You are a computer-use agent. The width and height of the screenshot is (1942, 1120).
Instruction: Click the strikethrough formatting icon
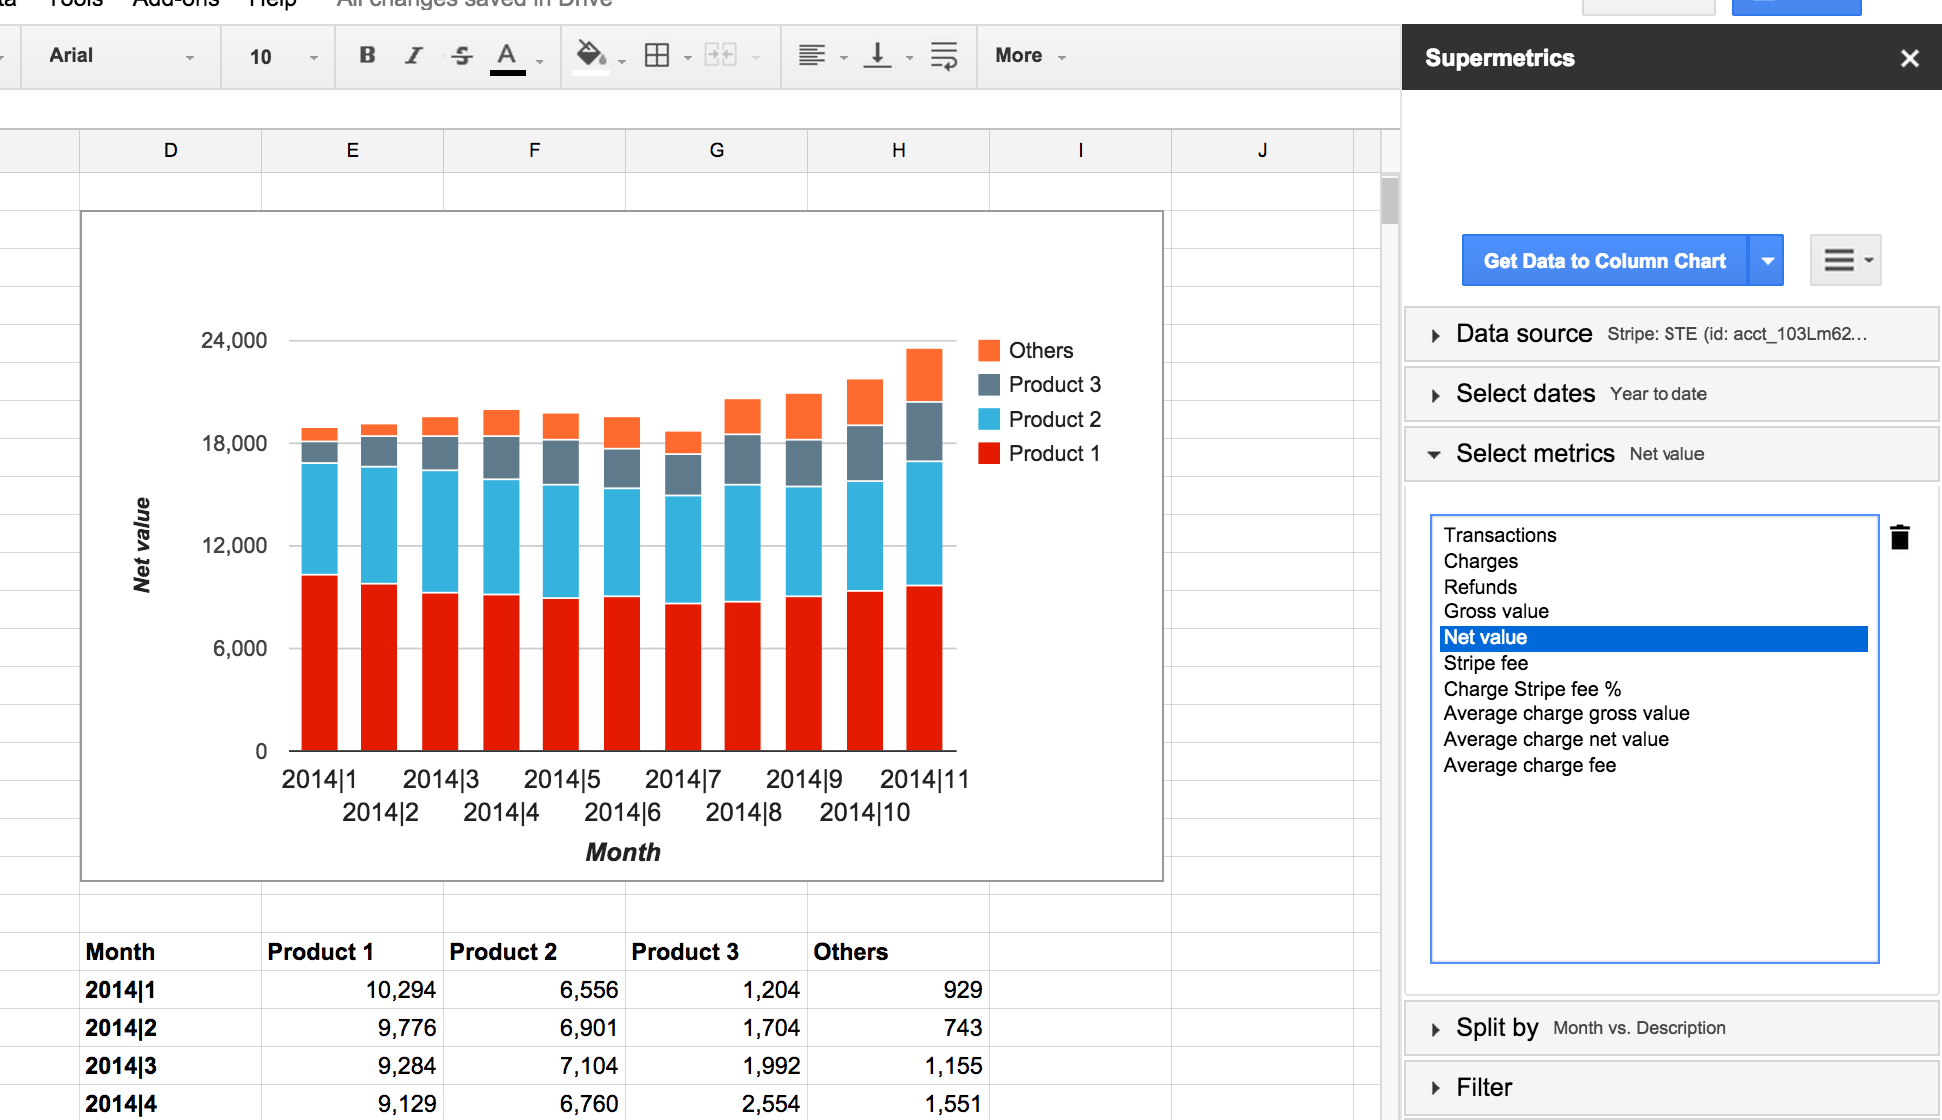461,55
